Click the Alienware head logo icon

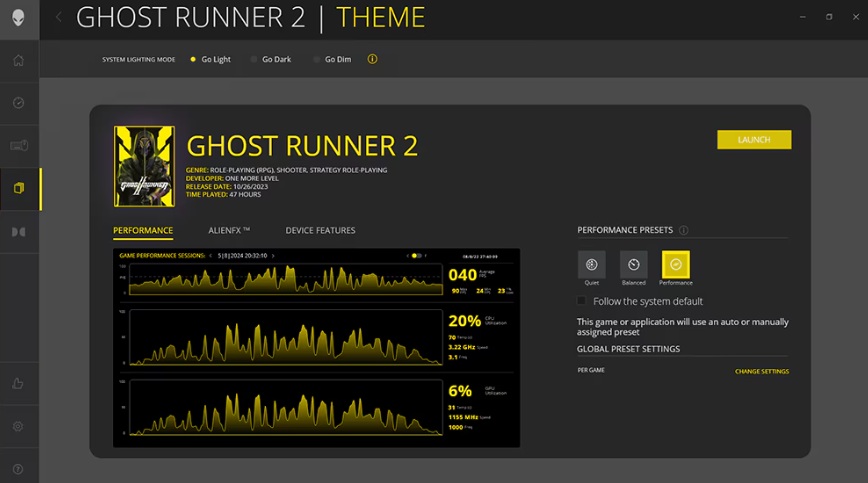(x=19, y=18)
